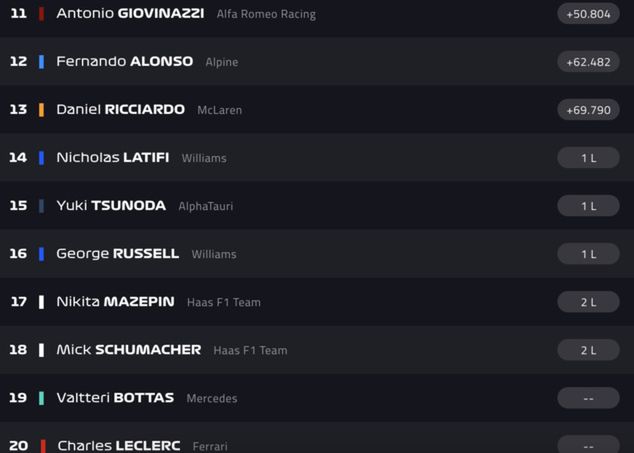634x453 pixels.
Task: Select Yuki Tsunoda's name
Action: [x=111, y=206]
